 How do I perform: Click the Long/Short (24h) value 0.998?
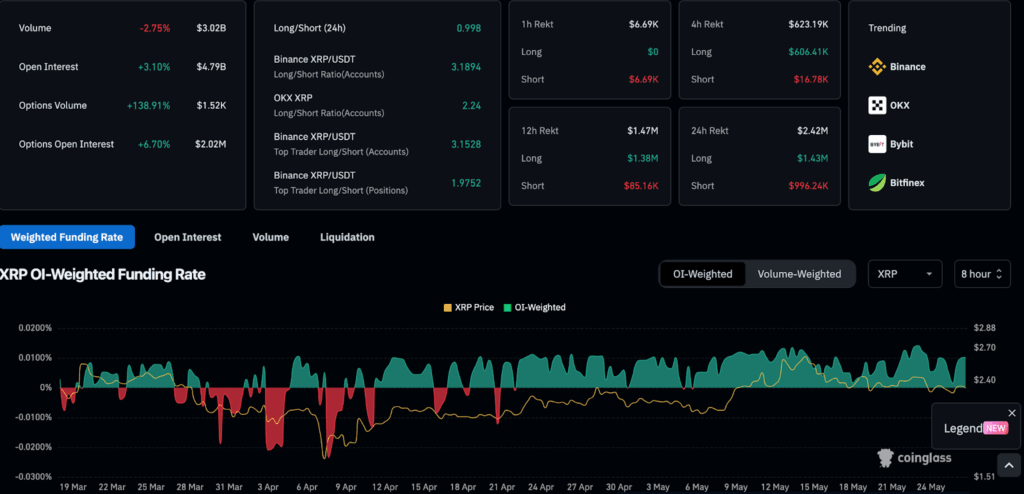click(x=468, y=28)
